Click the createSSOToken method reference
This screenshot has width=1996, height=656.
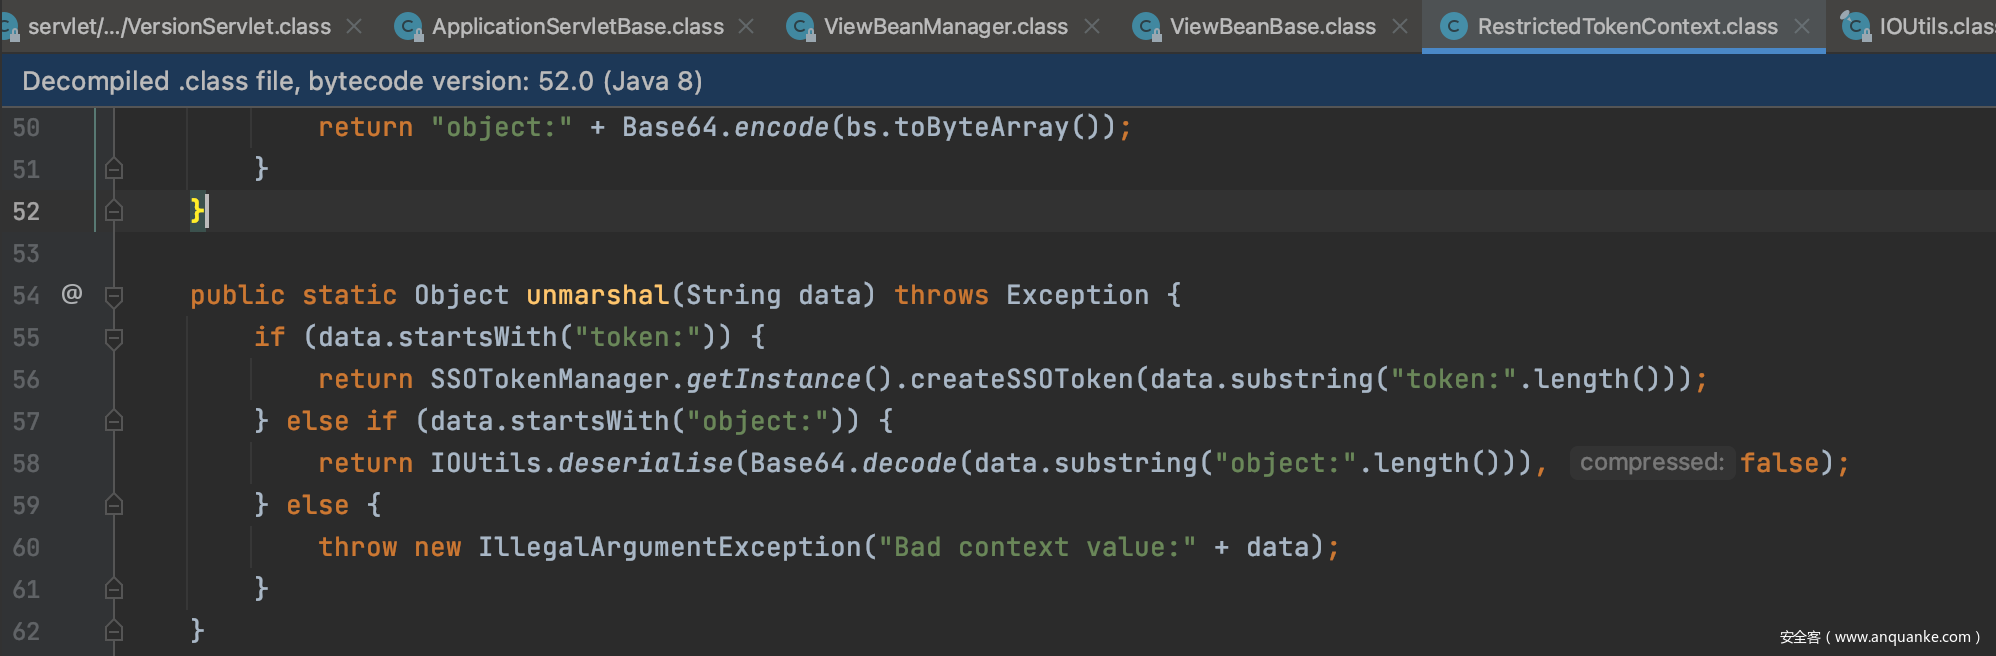[1021, 379]
